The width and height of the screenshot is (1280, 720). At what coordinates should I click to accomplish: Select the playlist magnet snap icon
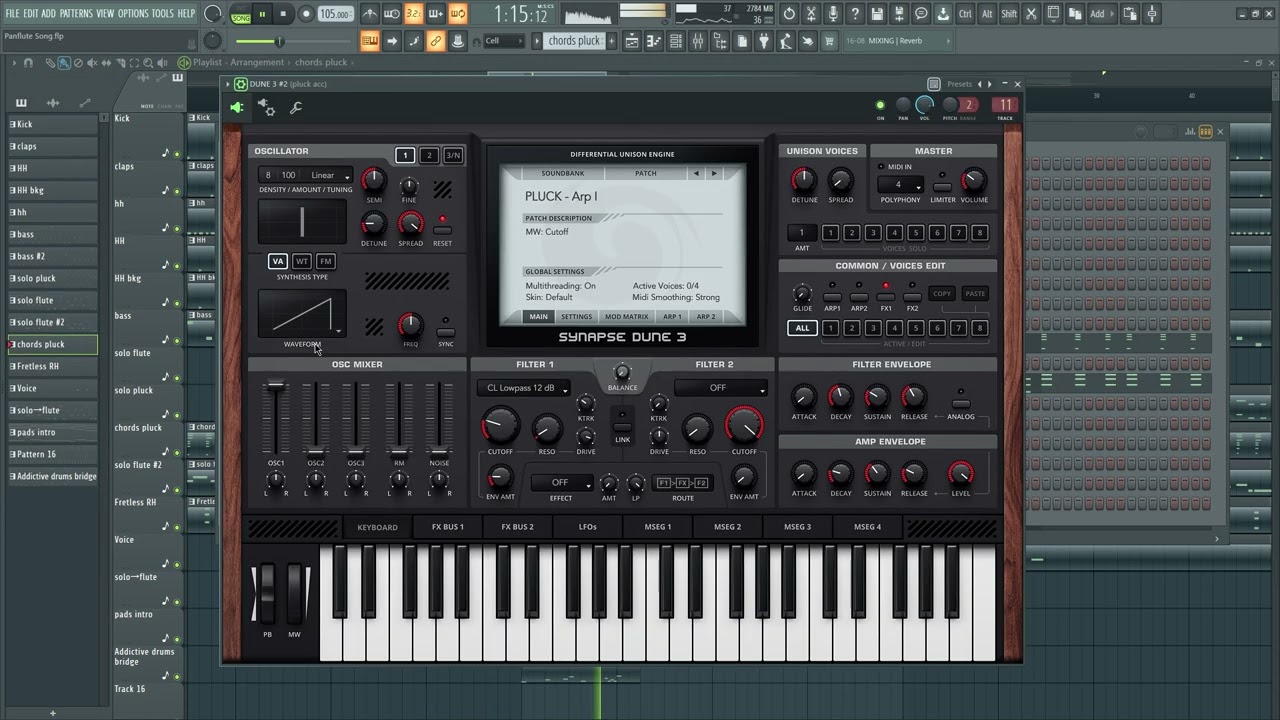pos(28,62)
